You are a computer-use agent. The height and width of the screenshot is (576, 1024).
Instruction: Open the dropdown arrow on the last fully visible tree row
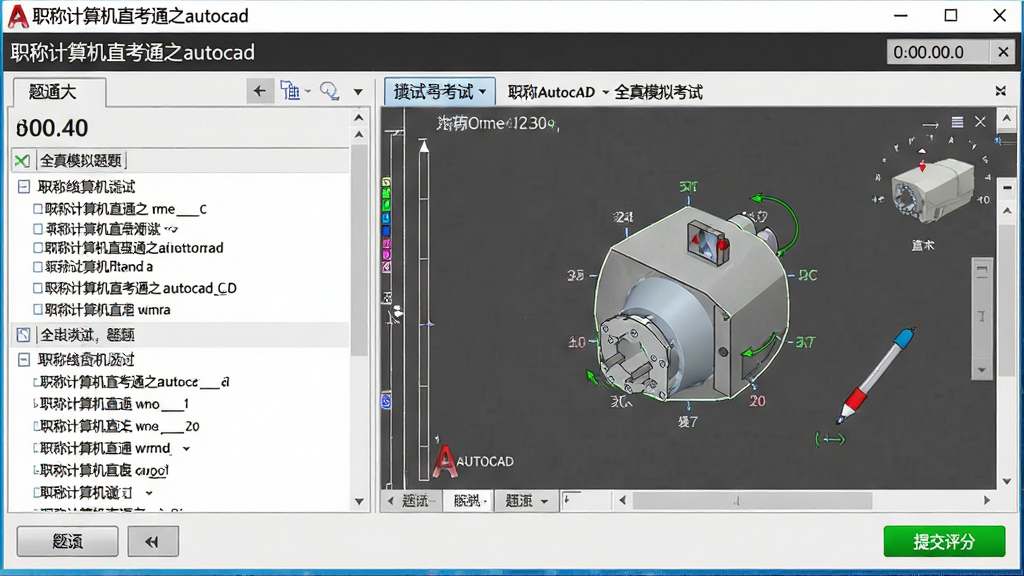(150, 493)
